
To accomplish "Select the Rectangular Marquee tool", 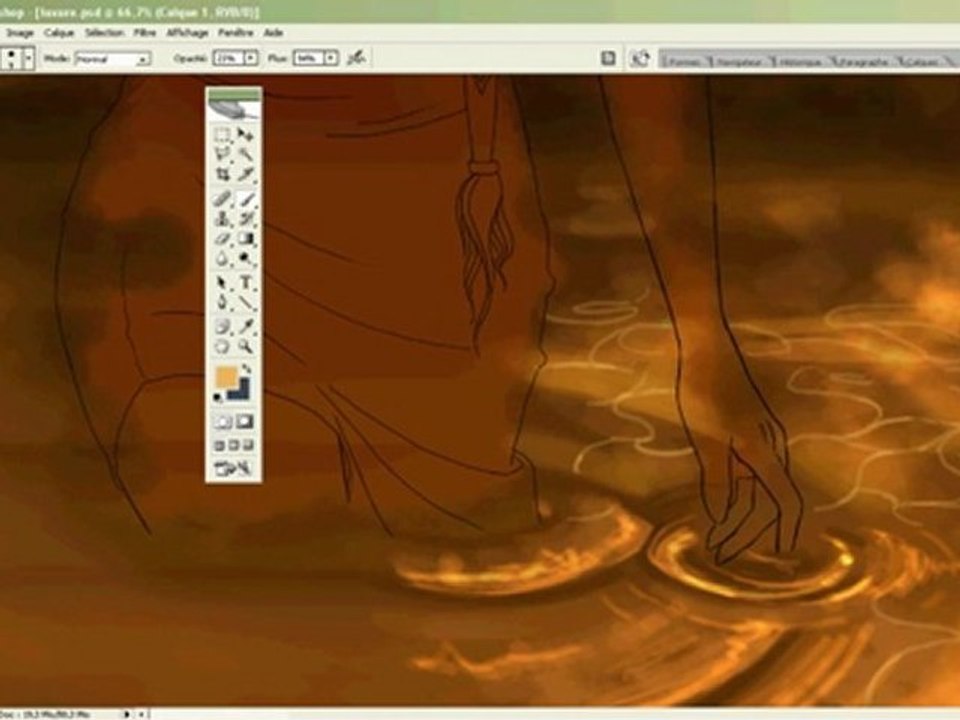I will (222, 135).
